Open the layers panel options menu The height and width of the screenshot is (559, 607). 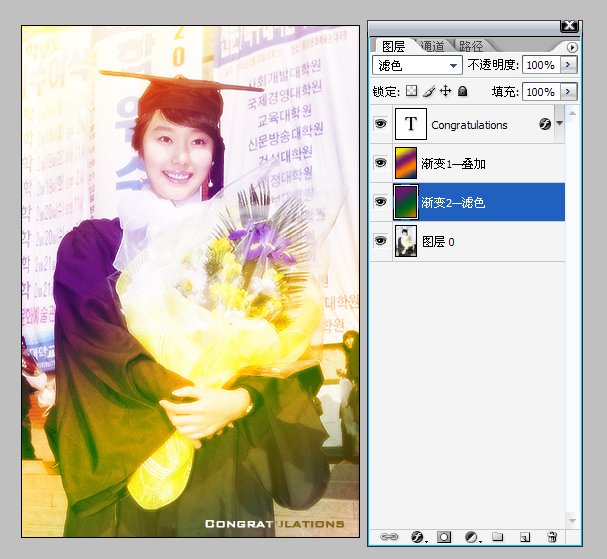pyautogui.click(x=572, y=47)
